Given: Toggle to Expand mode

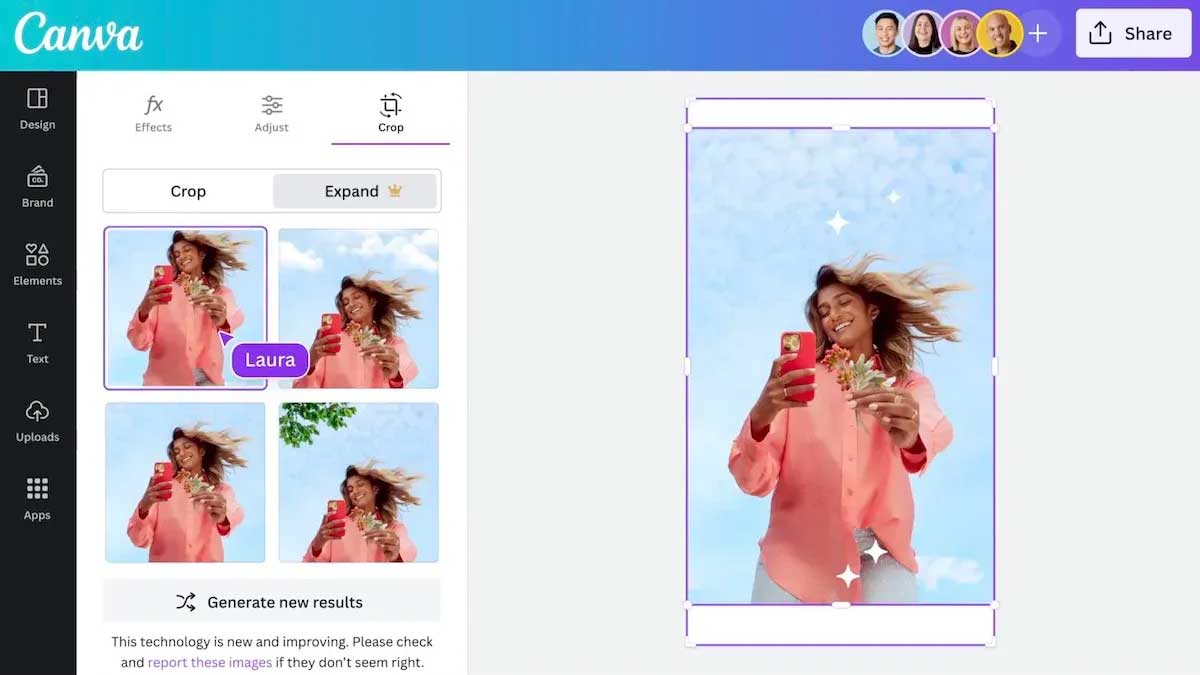Looking at the screenshot, I should pyautogui.click(x=355, y=191).
